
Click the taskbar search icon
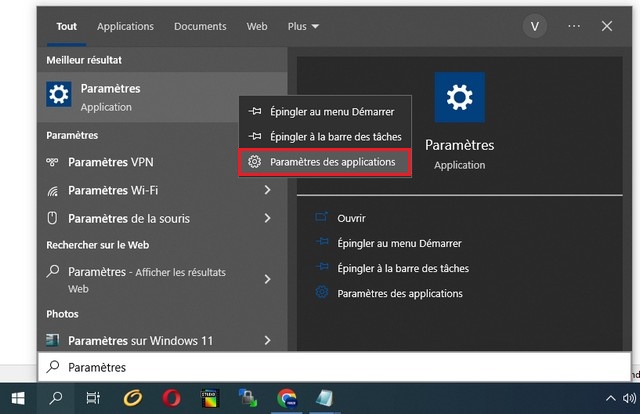tap(56, 398)
